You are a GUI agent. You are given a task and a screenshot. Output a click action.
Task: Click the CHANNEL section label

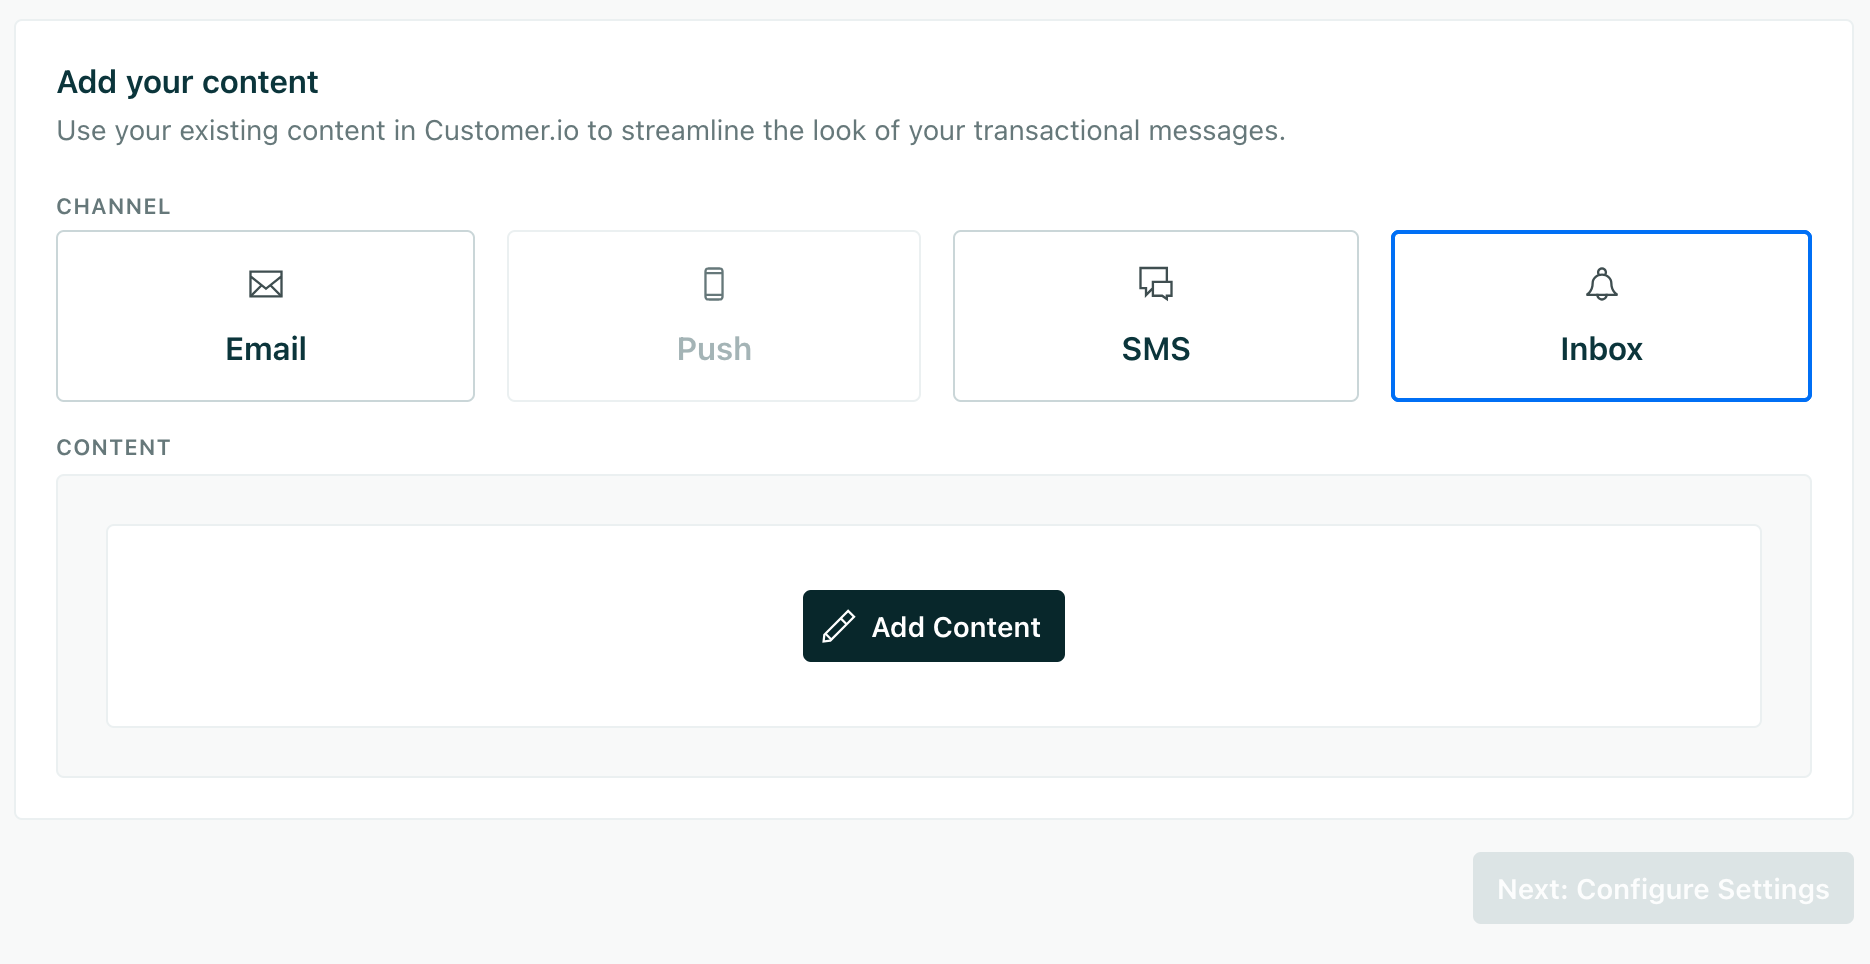point(113,206)
